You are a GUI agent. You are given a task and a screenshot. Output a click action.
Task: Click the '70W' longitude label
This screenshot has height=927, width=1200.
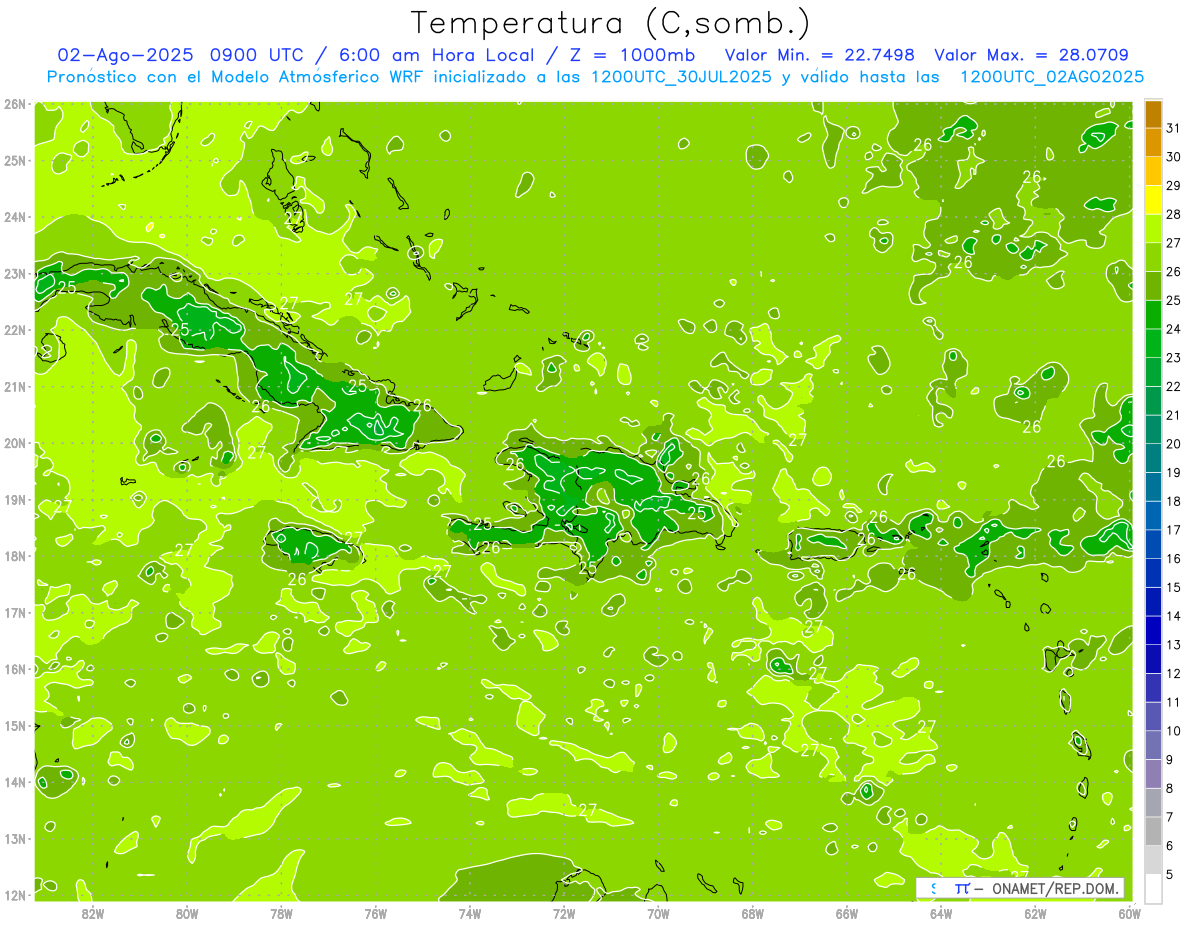[658, 912]
